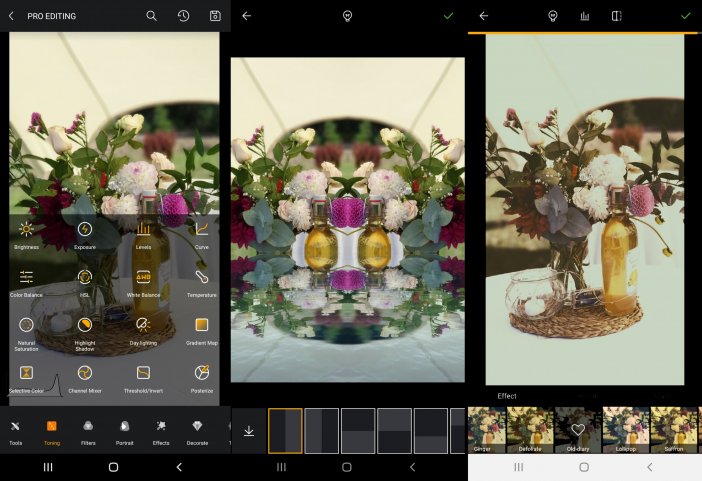Open the Filters tab
This screenshot has height=481, width=702.
tap(88, 432)
